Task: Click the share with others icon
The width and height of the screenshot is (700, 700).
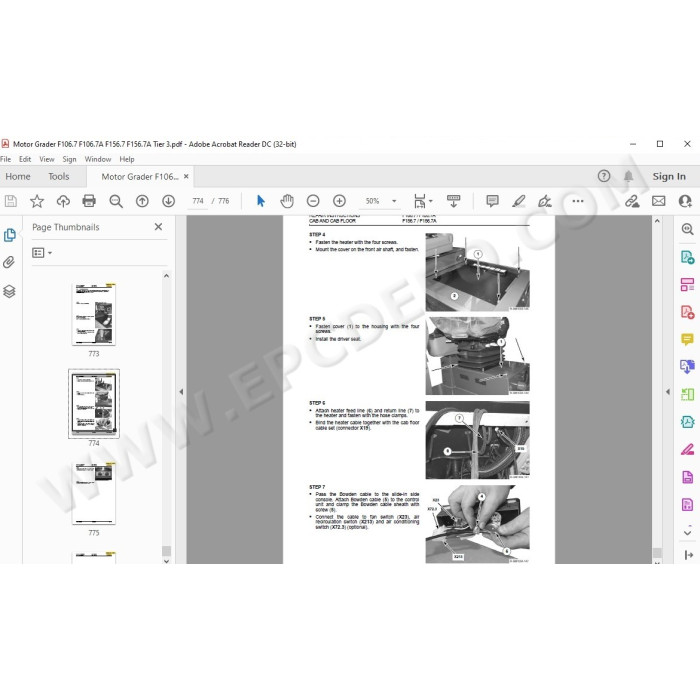Action: tap(685, 201)
